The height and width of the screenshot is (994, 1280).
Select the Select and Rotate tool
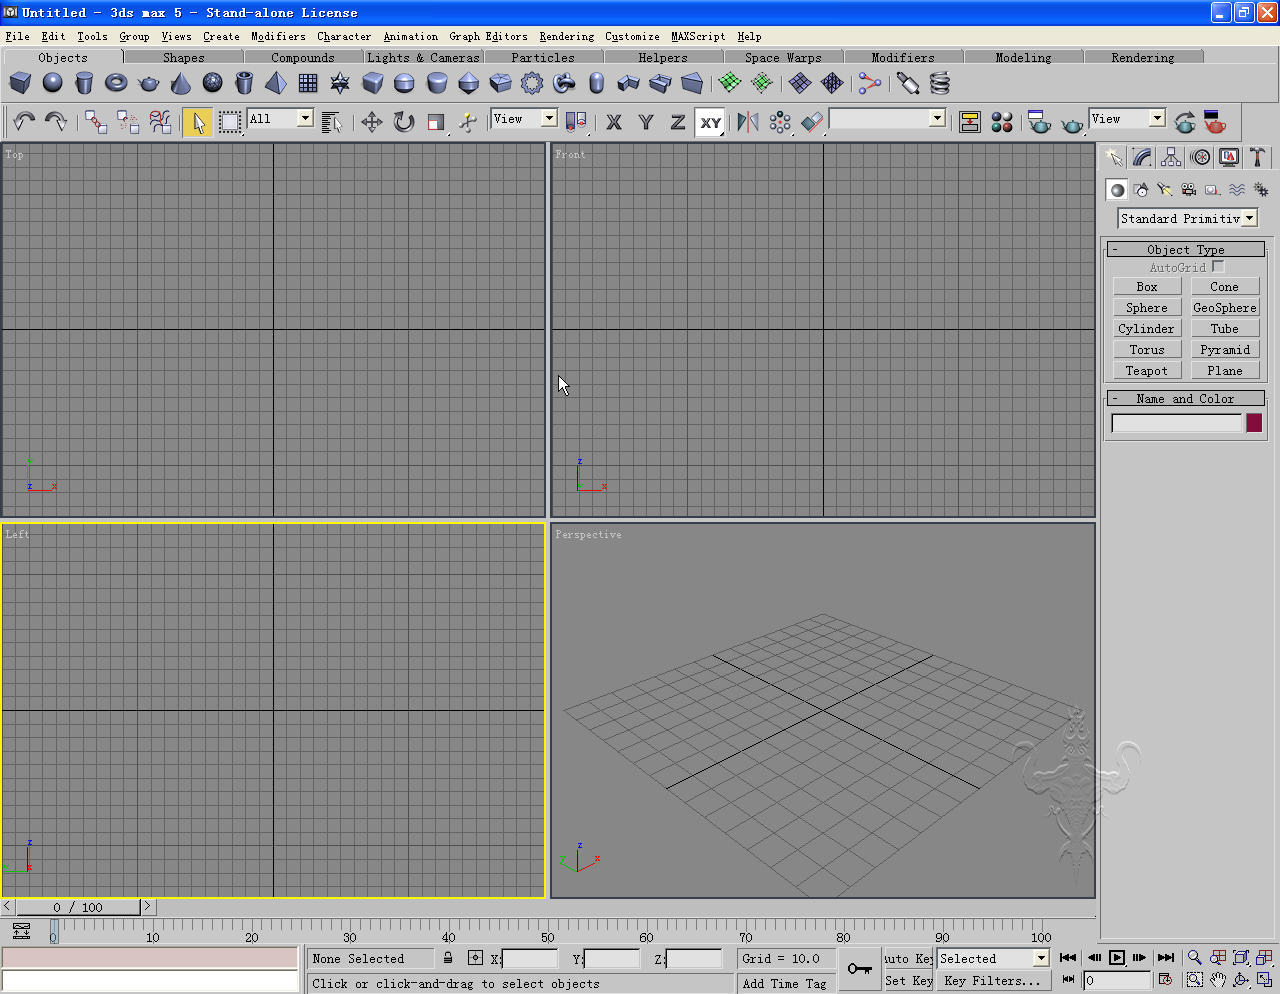tap(403, 122)
